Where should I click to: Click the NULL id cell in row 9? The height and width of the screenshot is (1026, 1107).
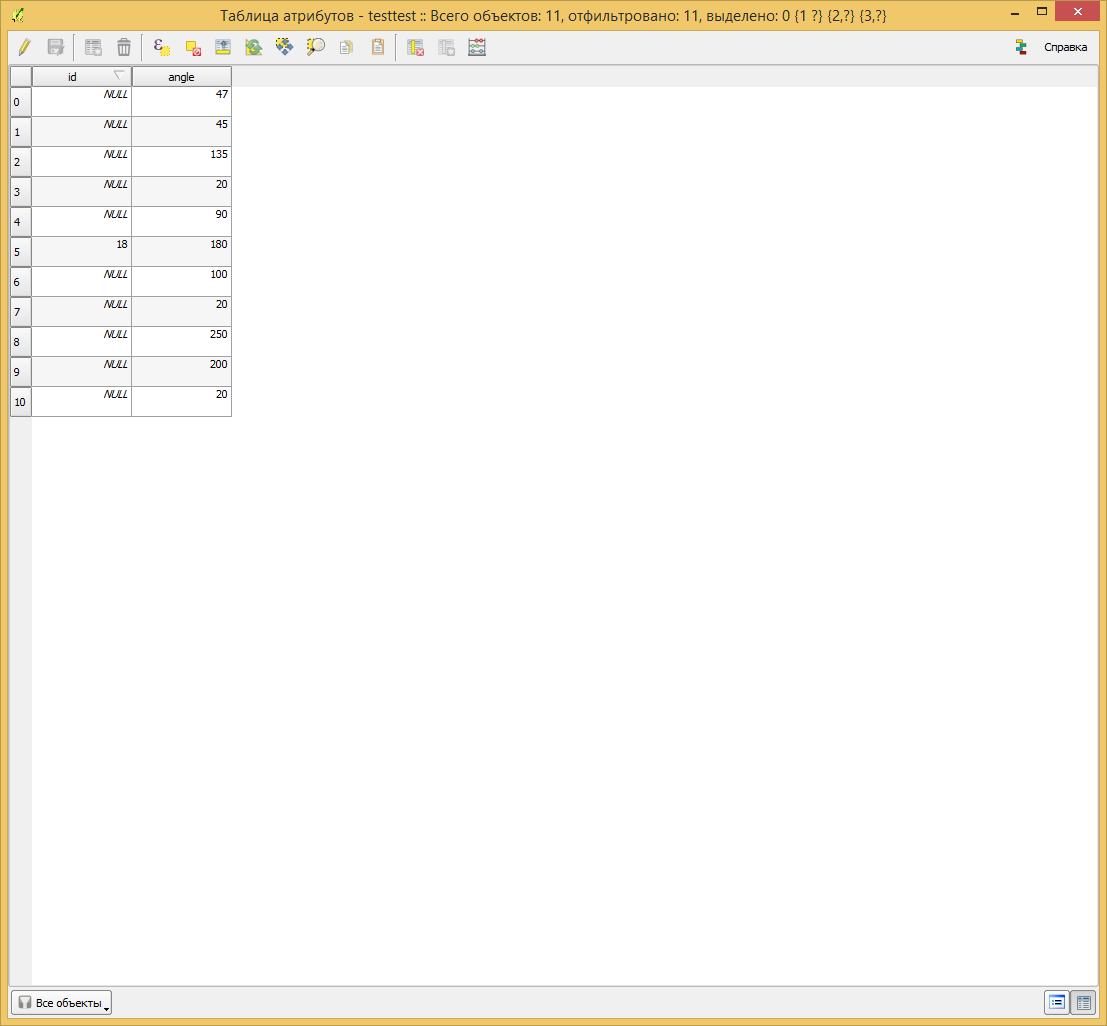tap(82, 372)
